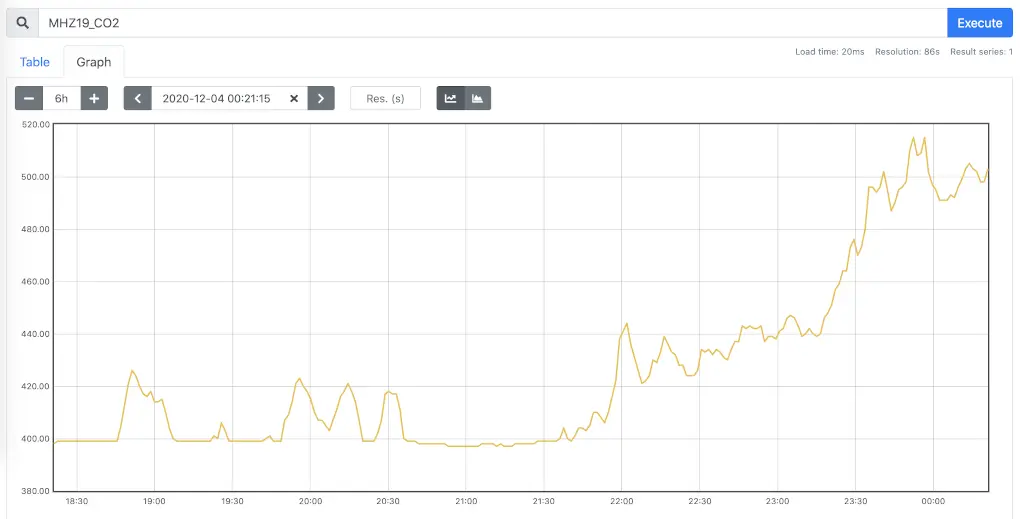1020x519 pixels.
Task: Click the first CO2 spike before 19:00
Action: pyautogui.click(x=131, y=371)
